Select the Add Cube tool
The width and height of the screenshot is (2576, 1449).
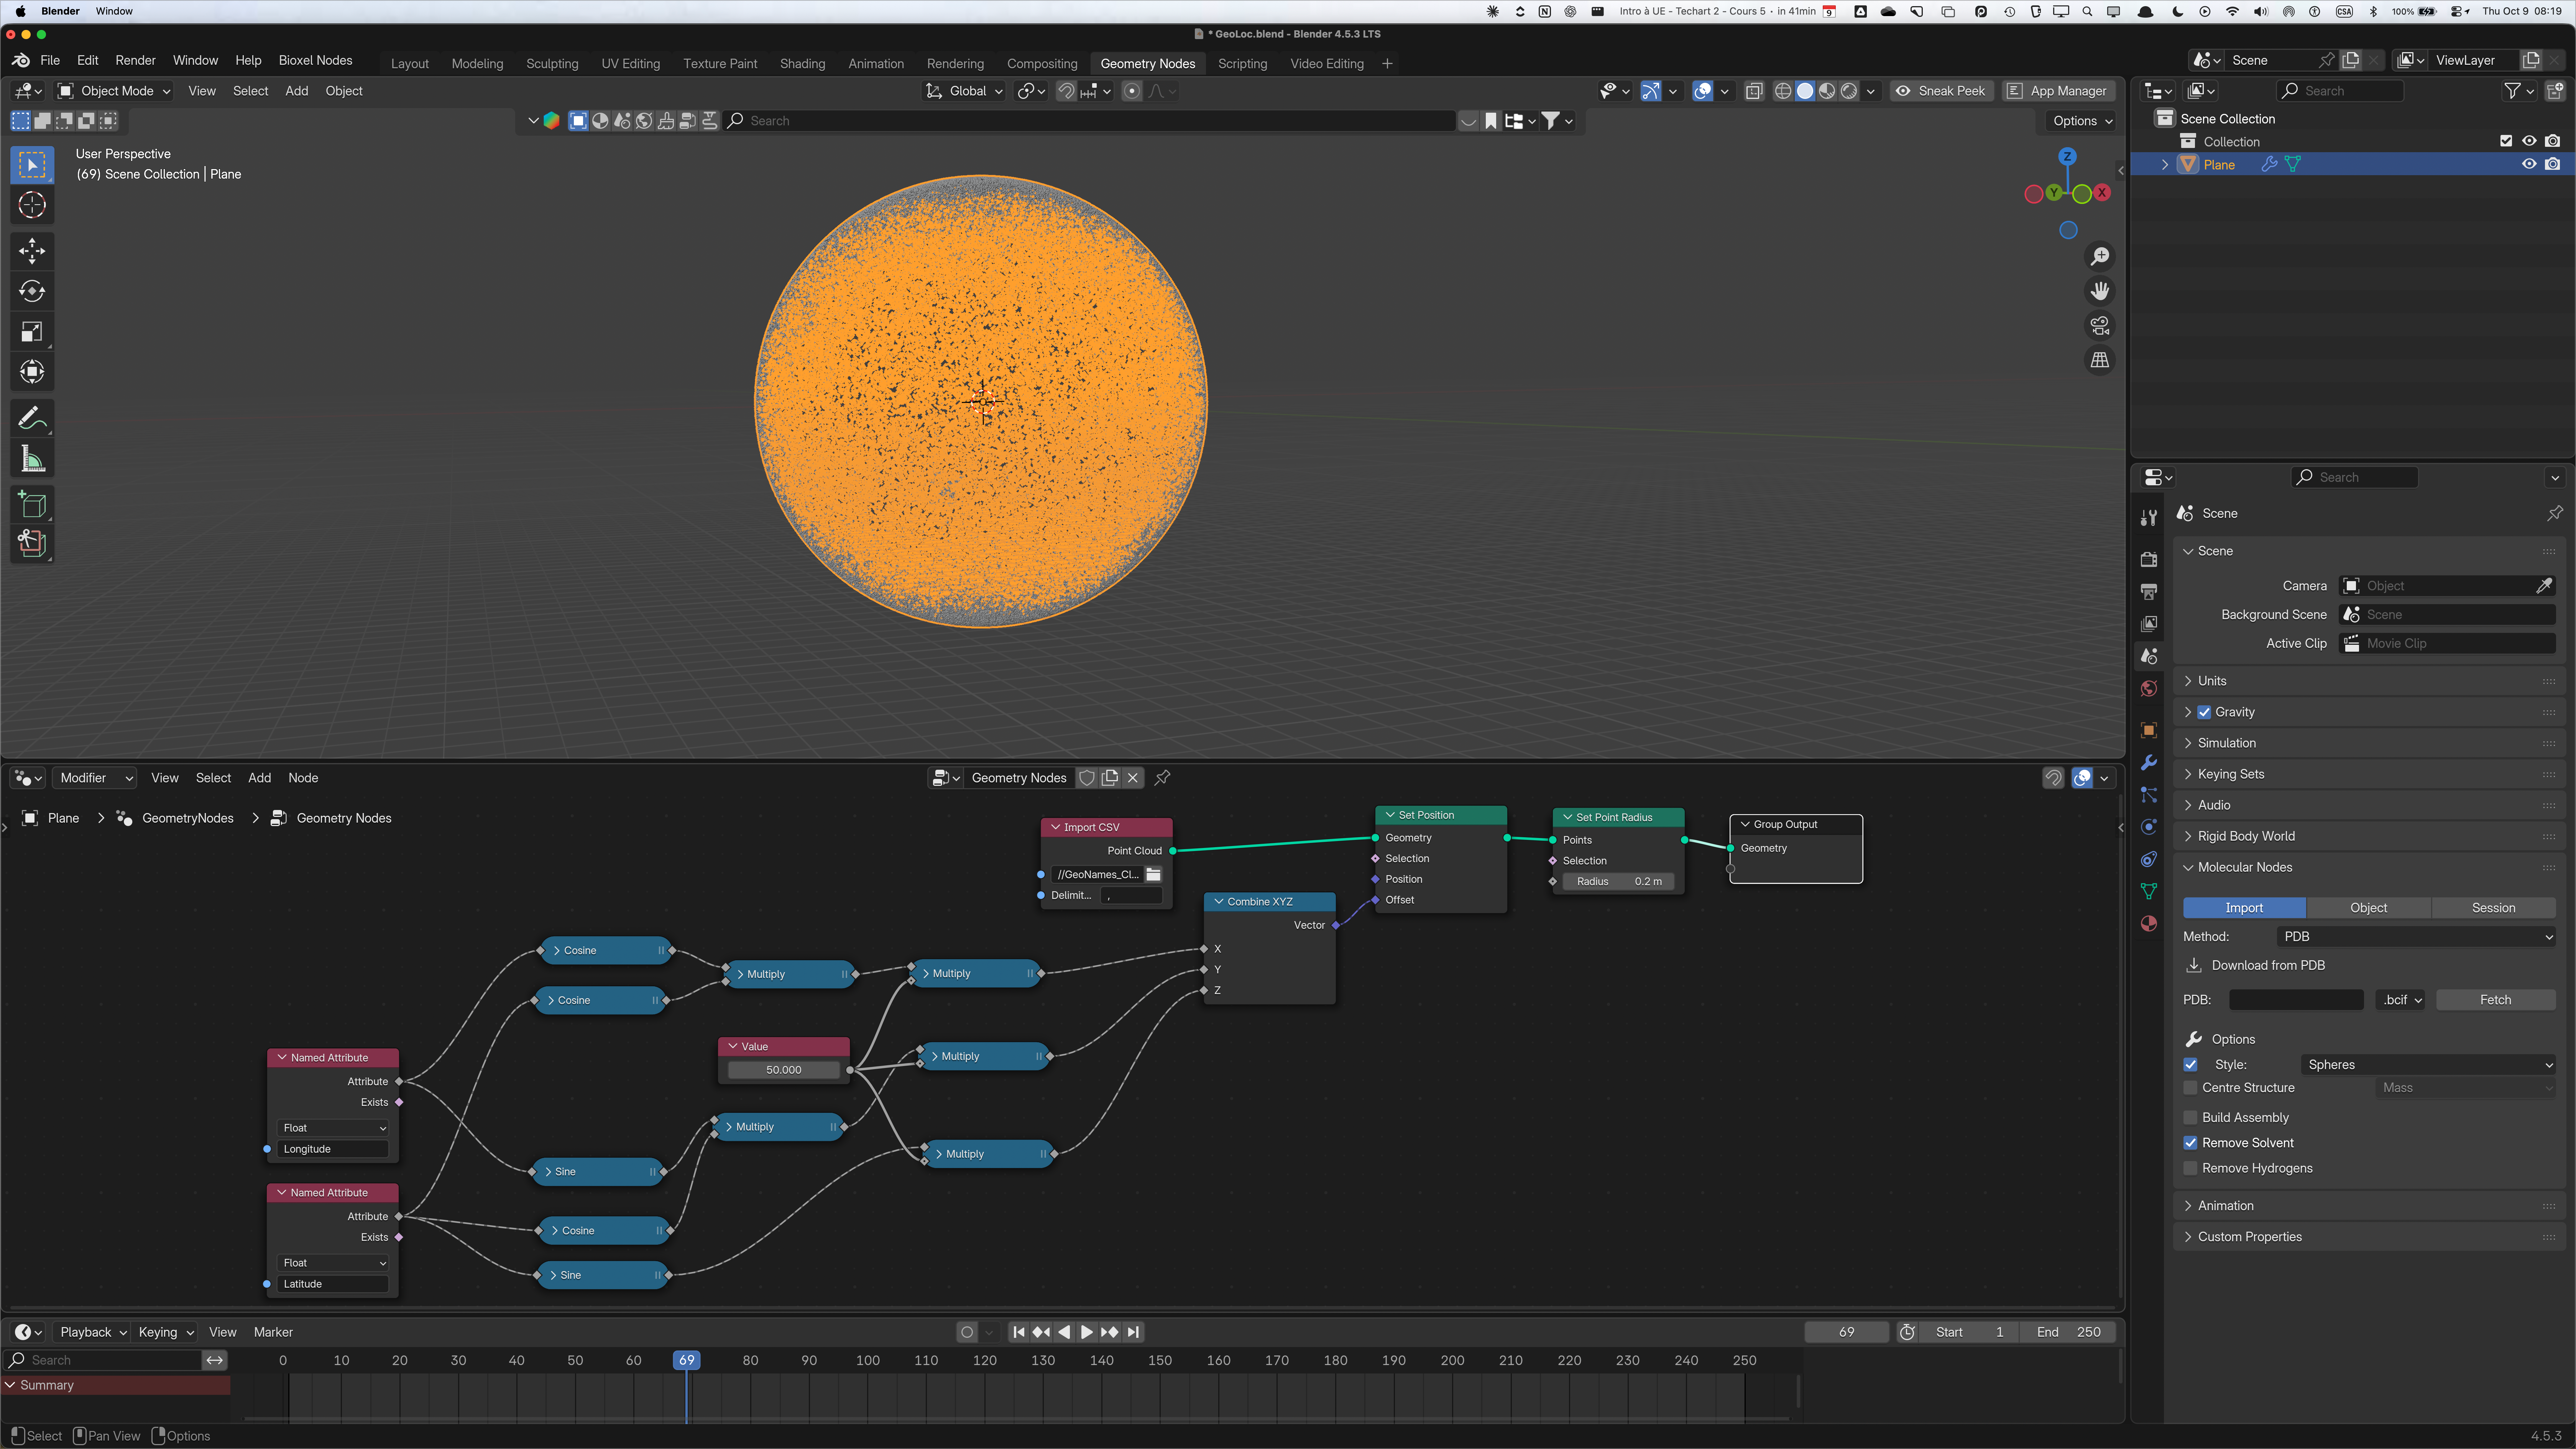[32, 504]
